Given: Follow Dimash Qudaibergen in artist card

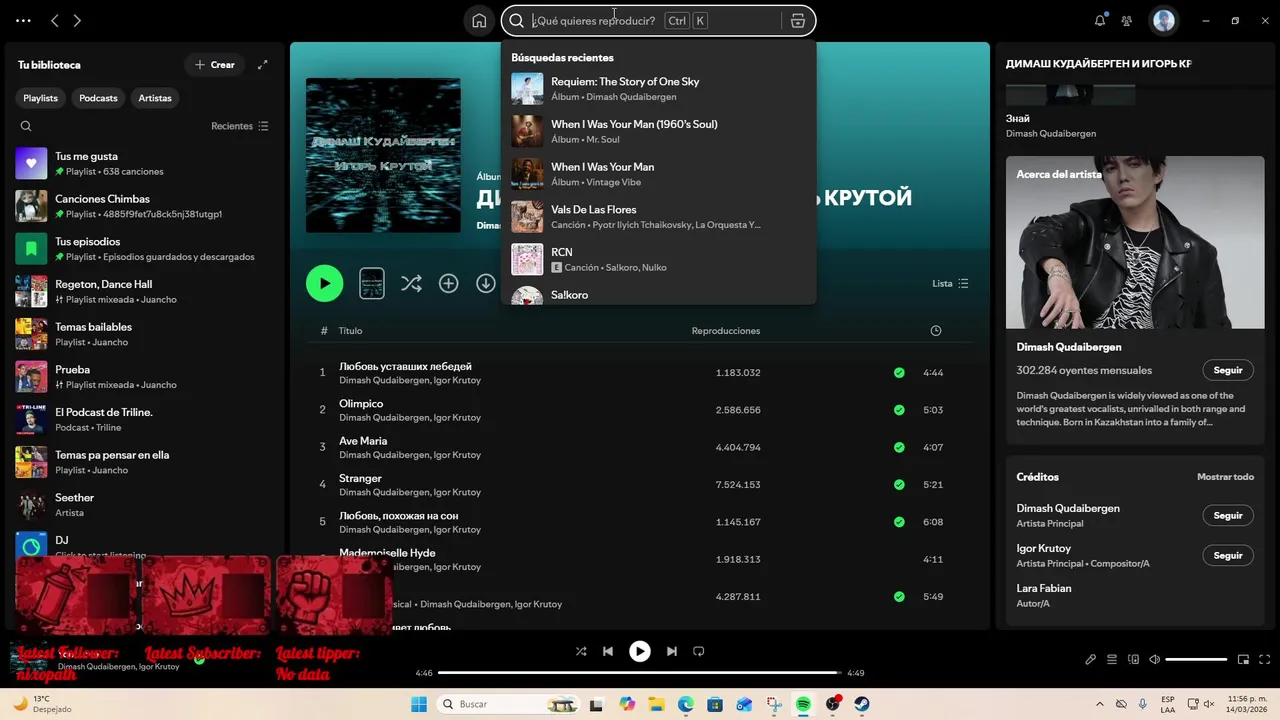Looking at the screenshot, I should [x=1228, y=370].
